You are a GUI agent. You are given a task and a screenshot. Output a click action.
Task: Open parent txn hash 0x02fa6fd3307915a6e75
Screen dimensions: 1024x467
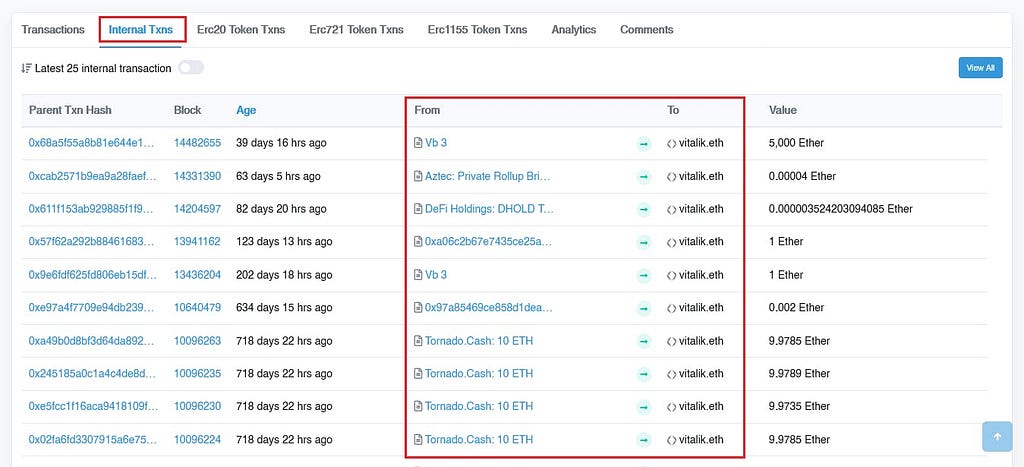(92, 440)
